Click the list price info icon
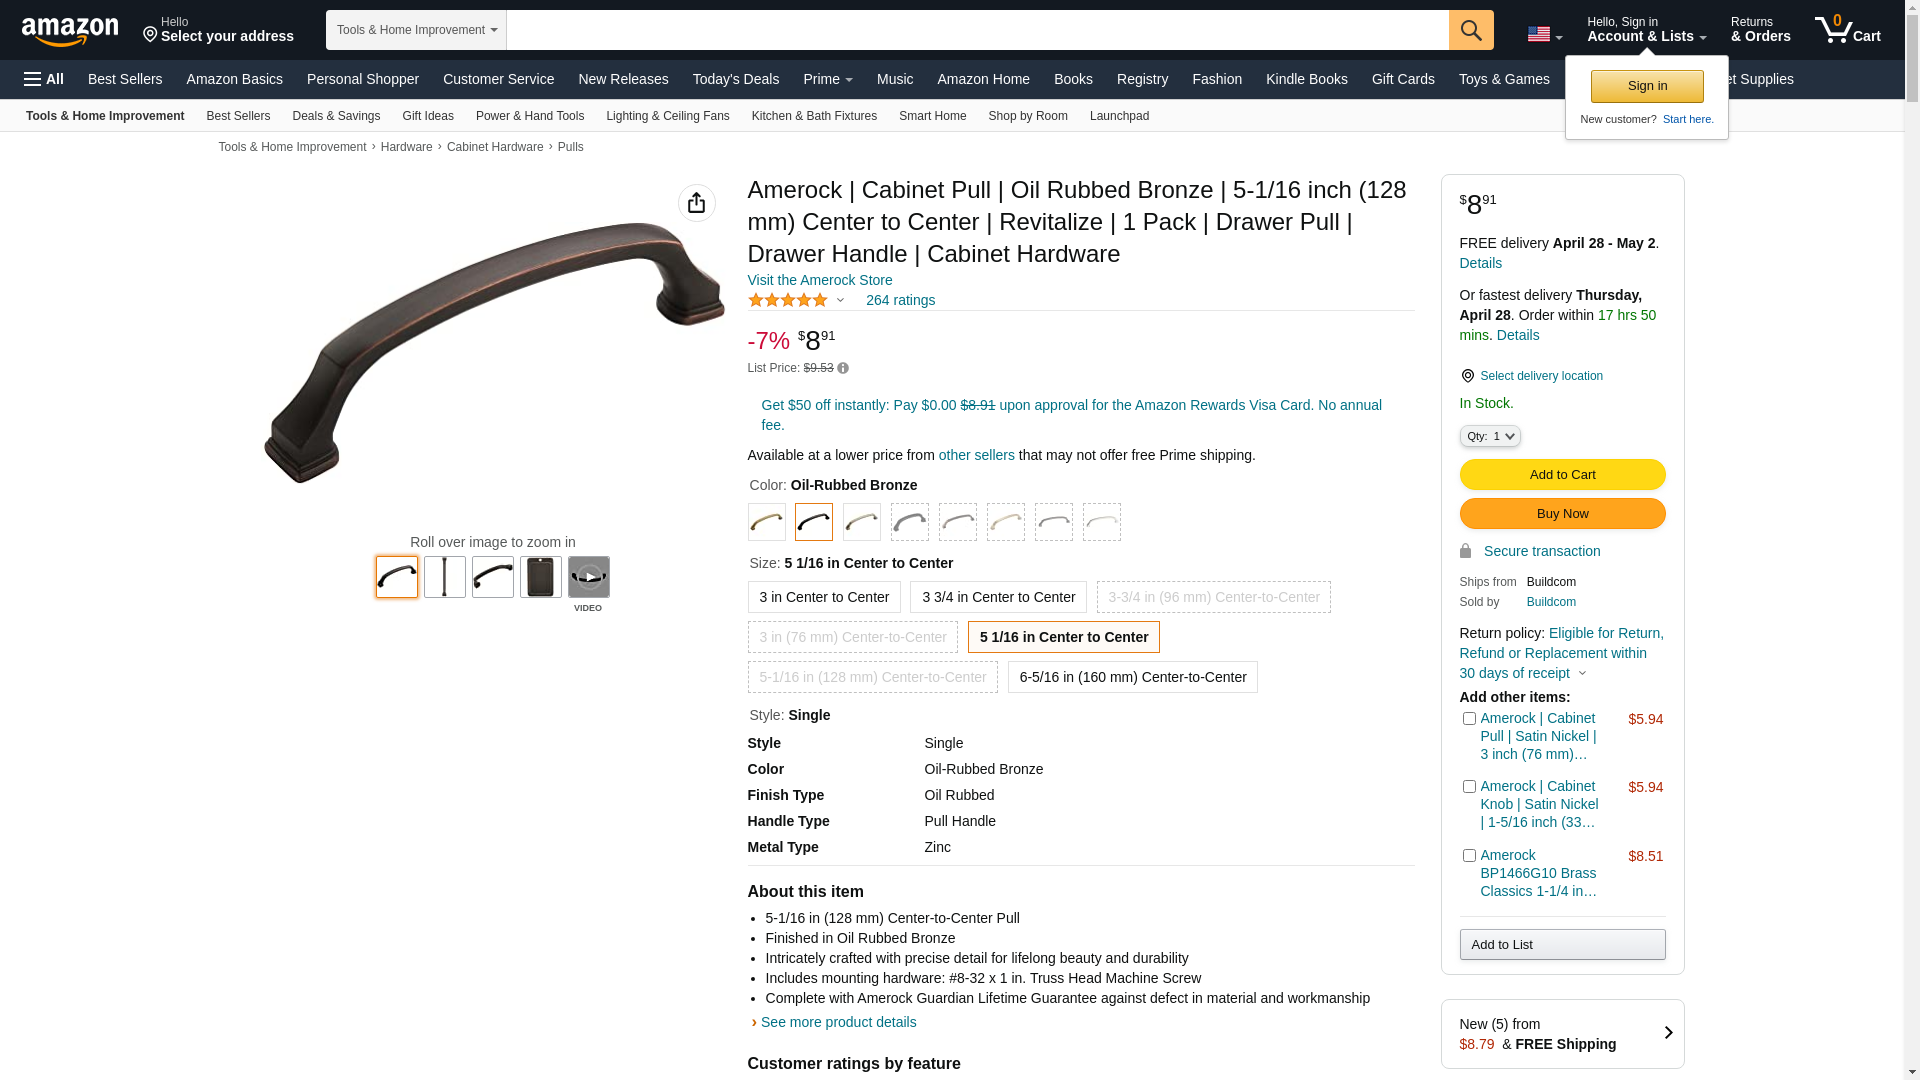Screen dimensions: 1920x1080 pos(843,369)
